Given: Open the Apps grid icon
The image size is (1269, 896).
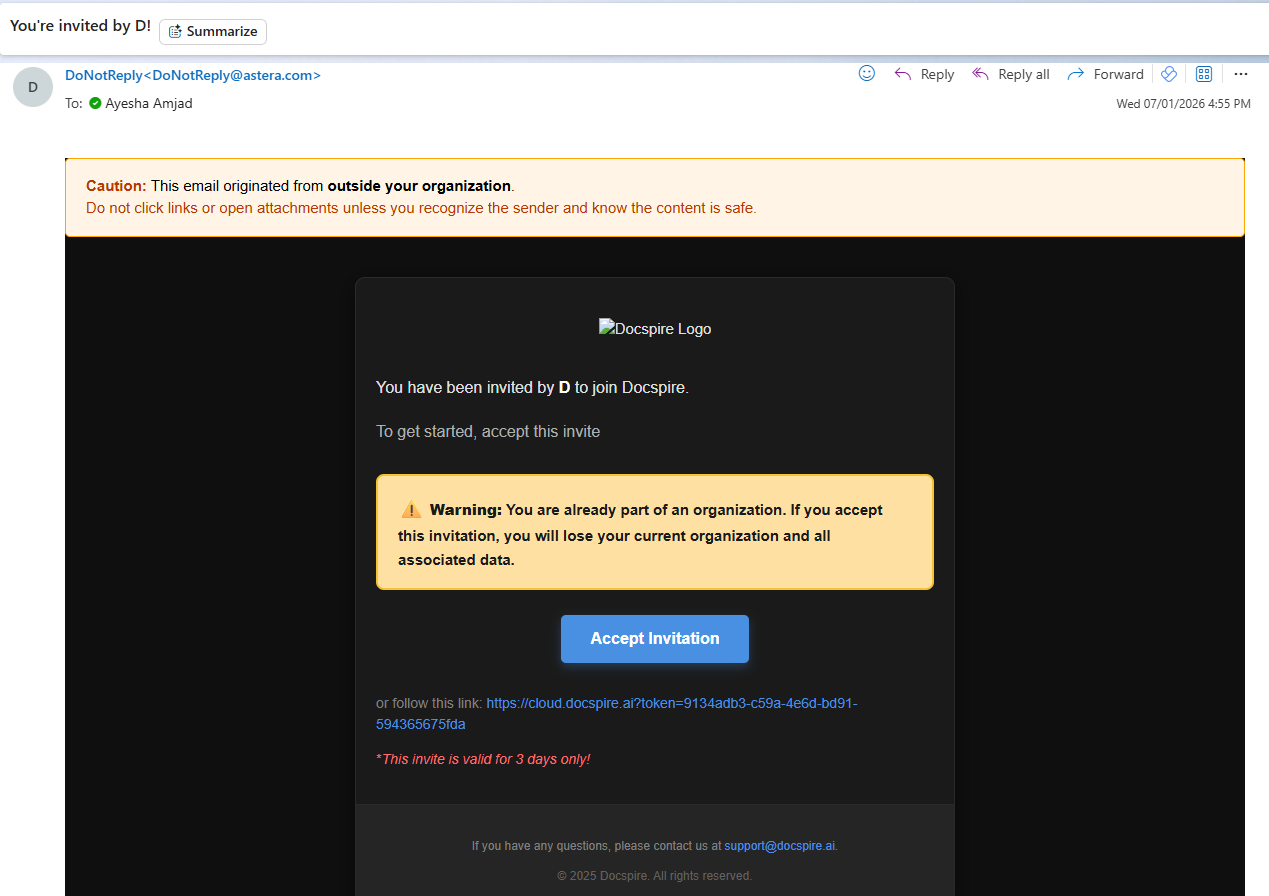Looking at the screenshot, I should click(1204, 74).
